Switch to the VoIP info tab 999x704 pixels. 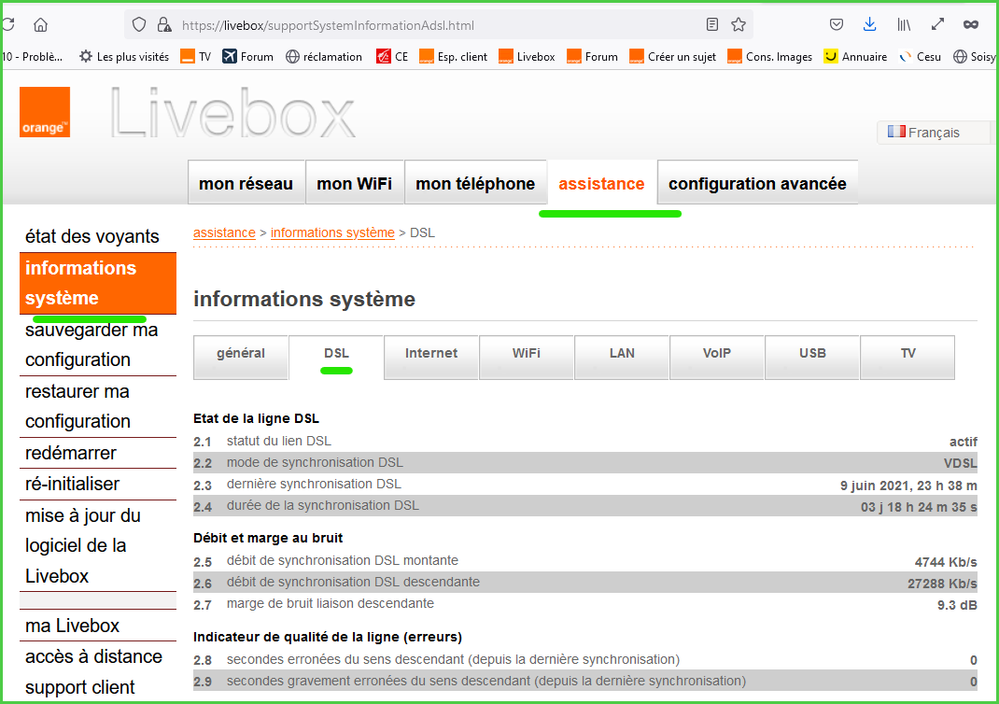pos(717,357)
